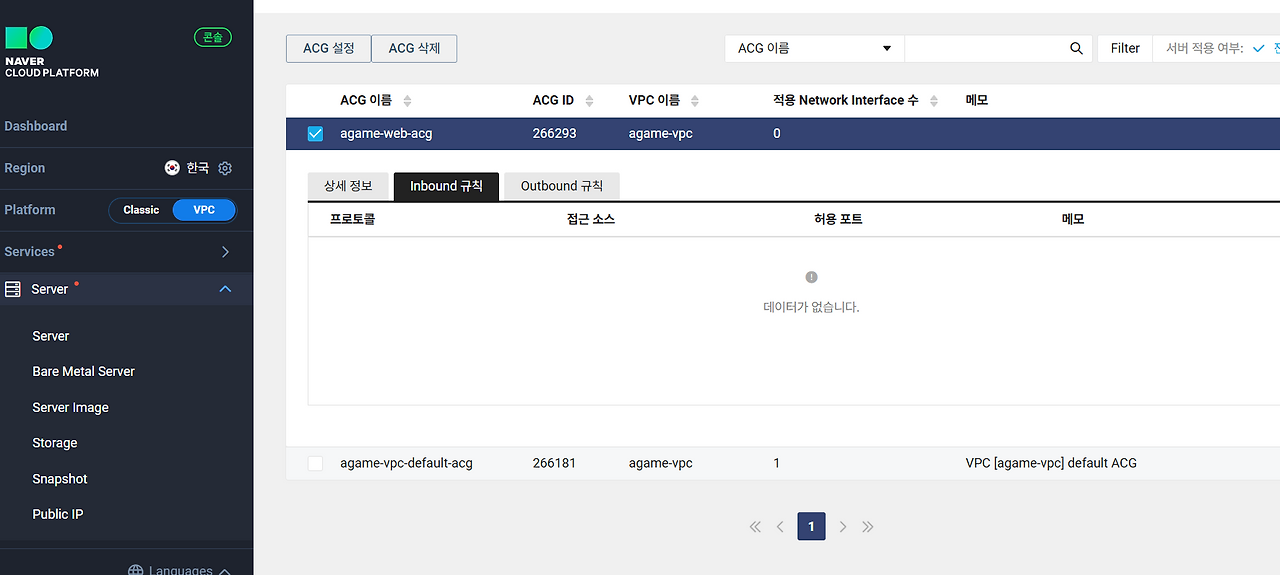Click the ACG 설정 button

(329, 48)
